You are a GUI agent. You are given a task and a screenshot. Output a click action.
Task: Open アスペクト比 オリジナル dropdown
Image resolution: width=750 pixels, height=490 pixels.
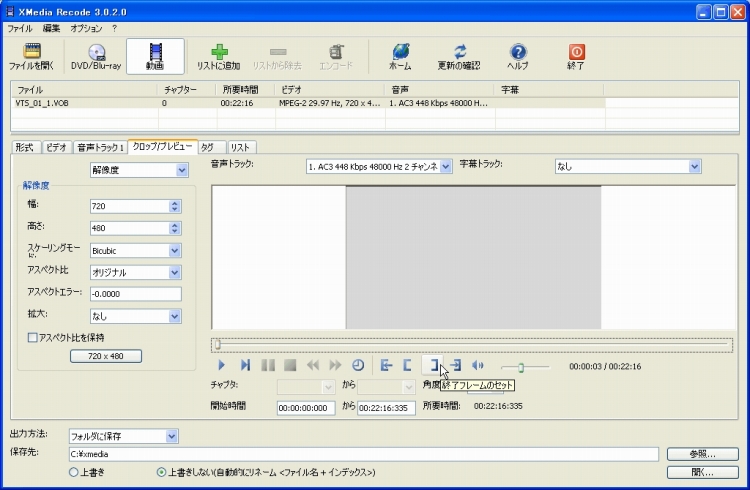pos(136,273)
